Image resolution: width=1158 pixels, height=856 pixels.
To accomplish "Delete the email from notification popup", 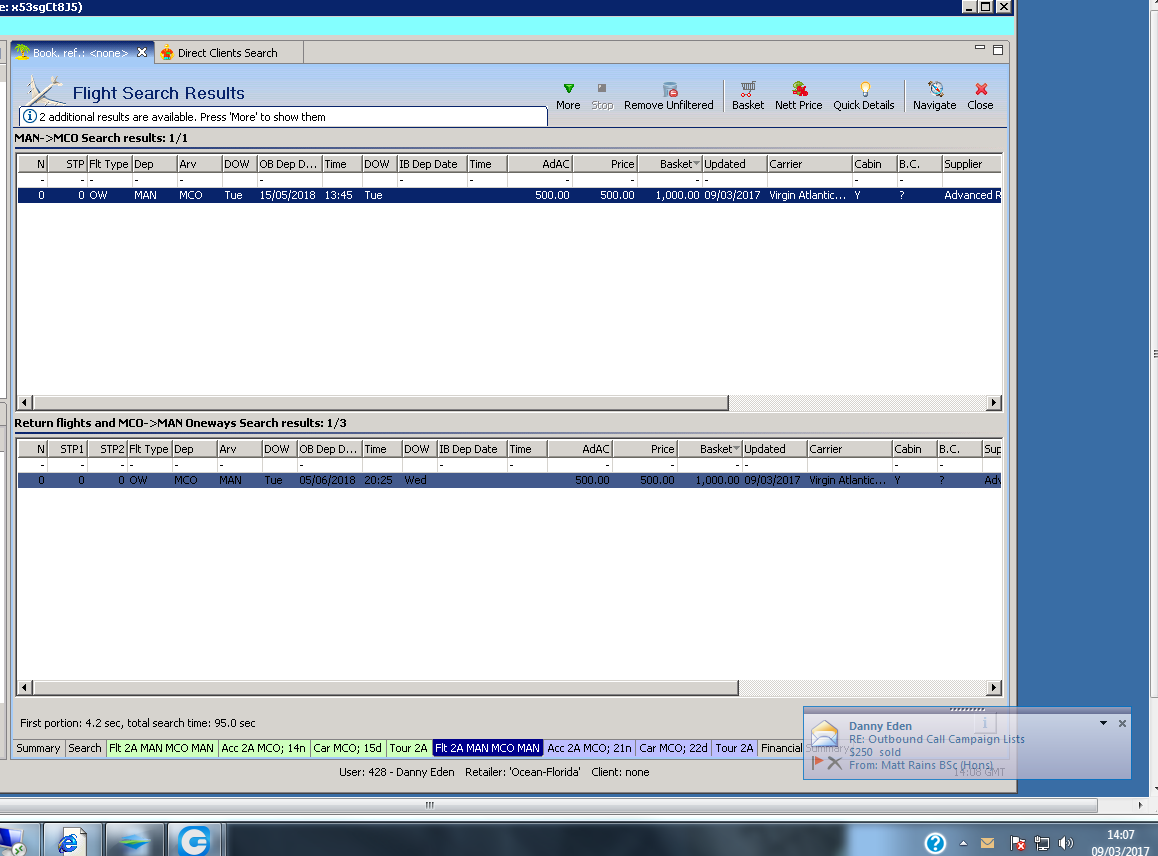I will click(x=835, y=763).
